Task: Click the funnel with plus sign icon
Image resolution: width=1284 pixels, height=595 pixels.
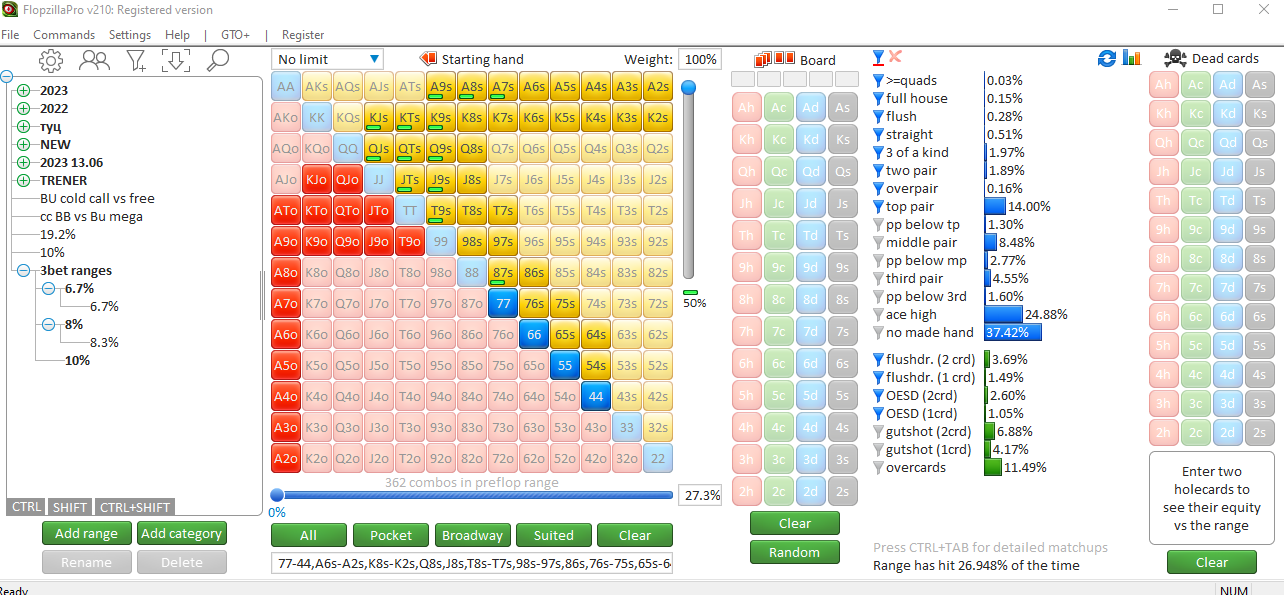Action: tap(137, 61)
